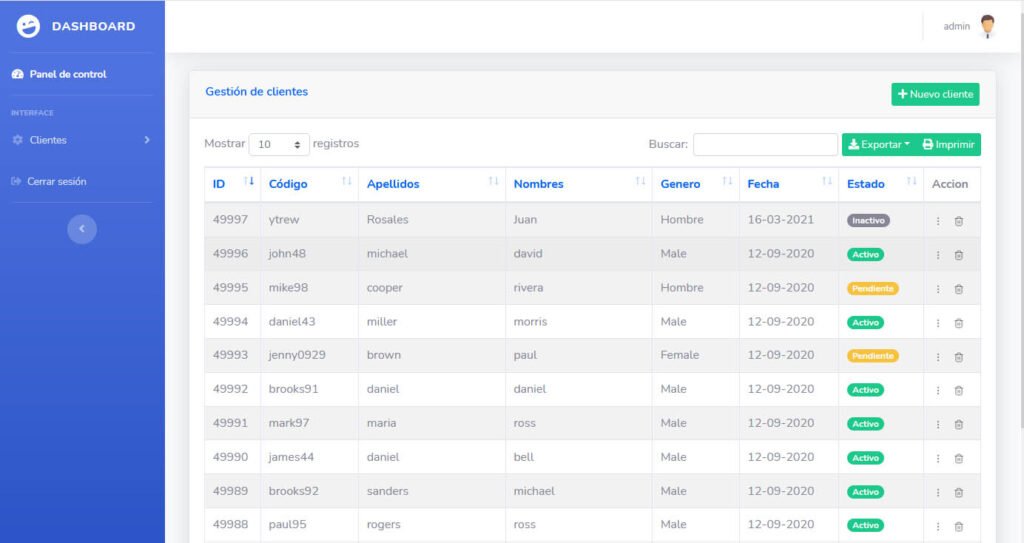The image size is (1024, 543).
Task: Open the Mostrar registros count dropdown
Action: 279,144
